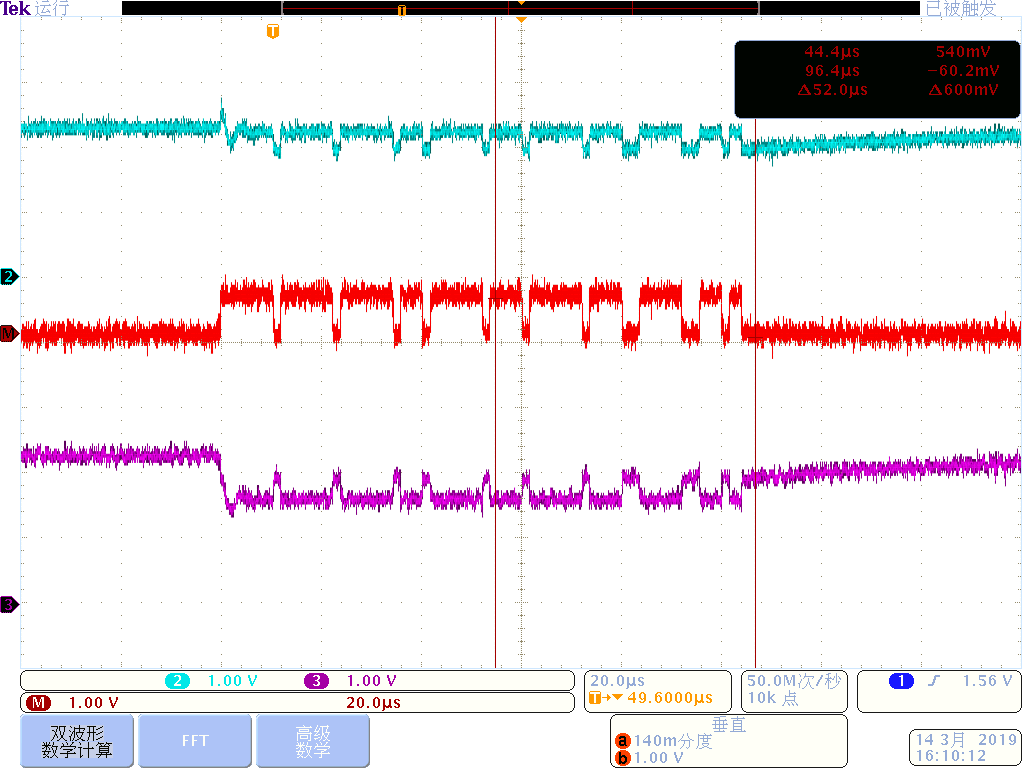Click the 540mV cursor voltage readout
Screen dimensions: 1024x768
963,52
